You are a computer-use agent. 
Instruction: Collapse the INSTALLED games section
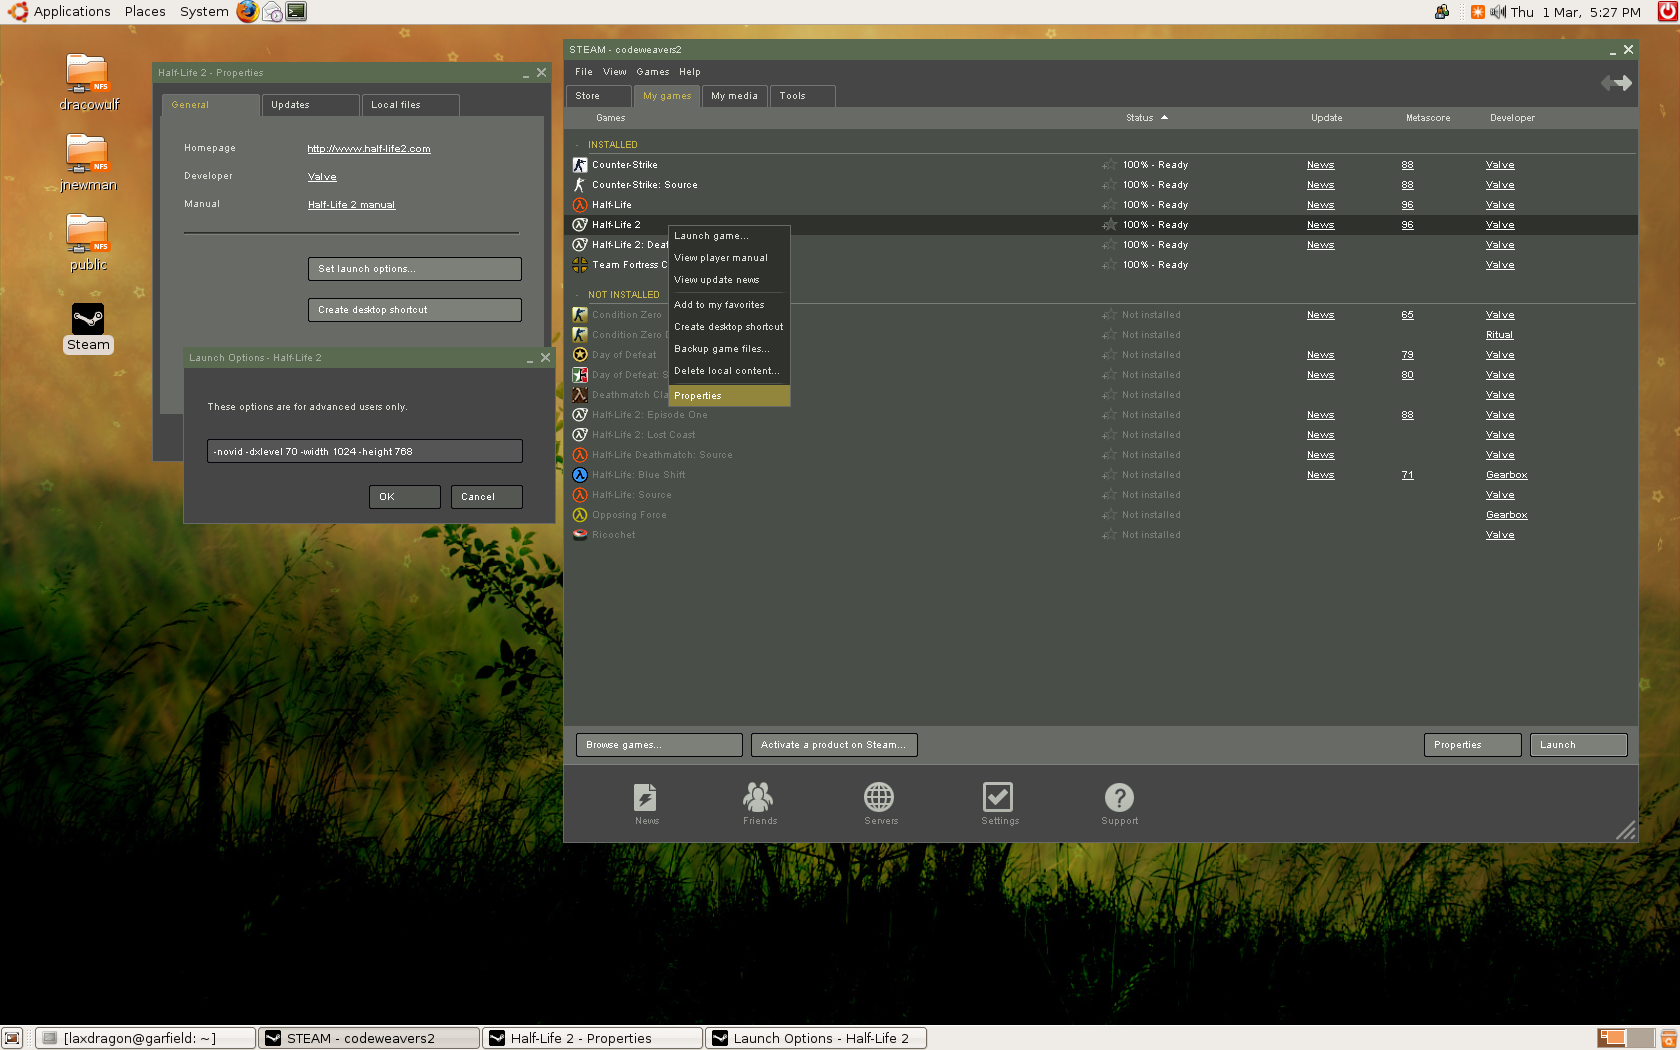[578, 144]
